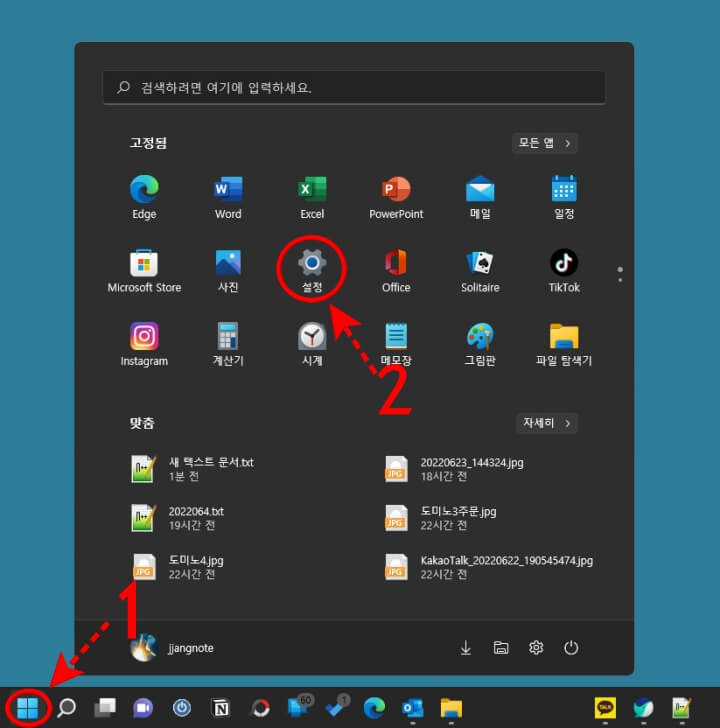
Task: Open the 그림판 (Paint) app
Action: (x=480, y=344)
